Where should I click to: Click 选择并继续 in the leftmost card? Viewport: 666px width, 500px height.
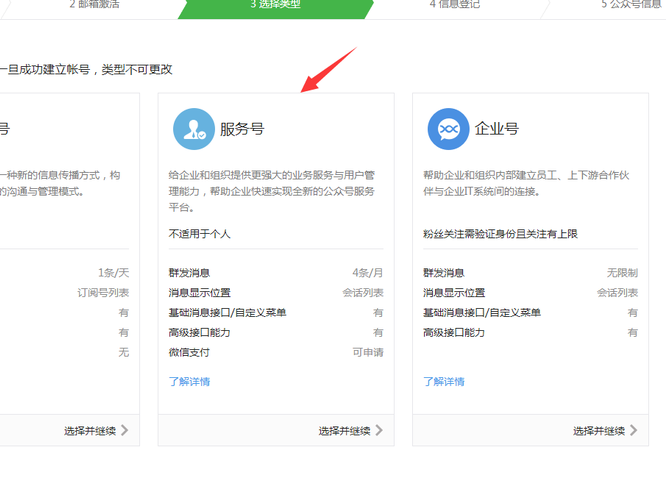(x=90, y=431)
